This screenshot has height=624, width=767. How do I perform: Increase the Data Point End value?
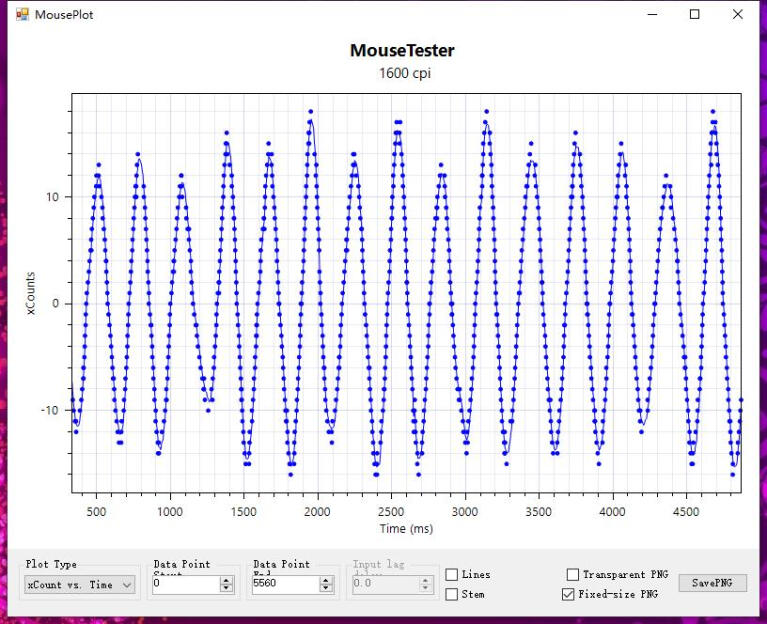pos(327,581)
